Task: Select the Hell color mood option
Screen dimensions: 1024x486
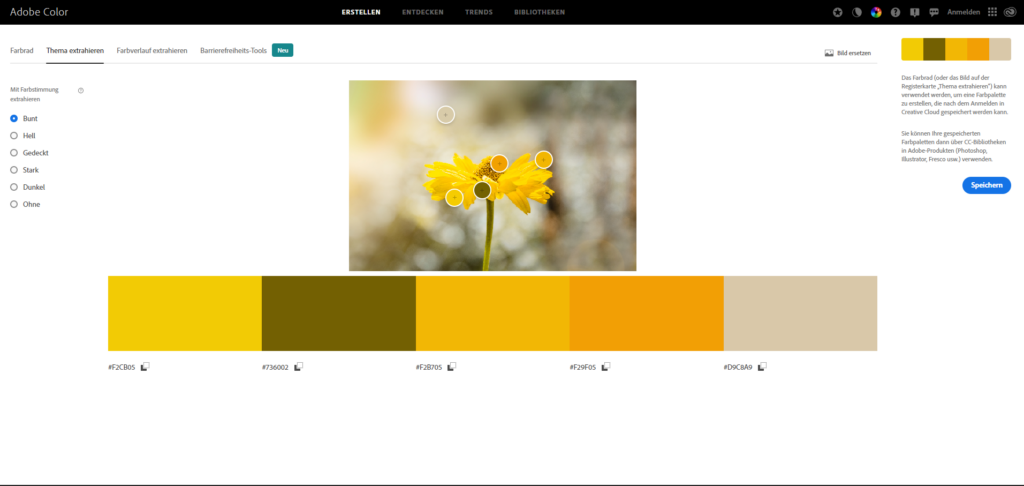Action: tap(14, 135)
